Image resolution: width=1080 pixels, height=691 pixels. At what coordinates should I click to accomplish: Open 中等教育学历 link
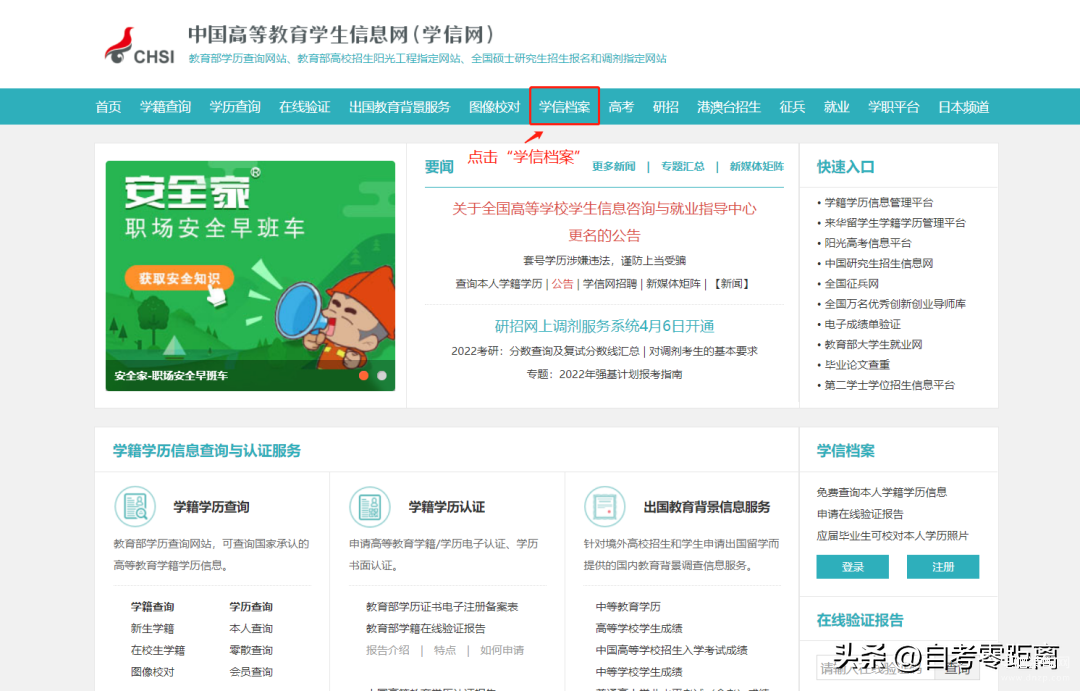[628, 607]
